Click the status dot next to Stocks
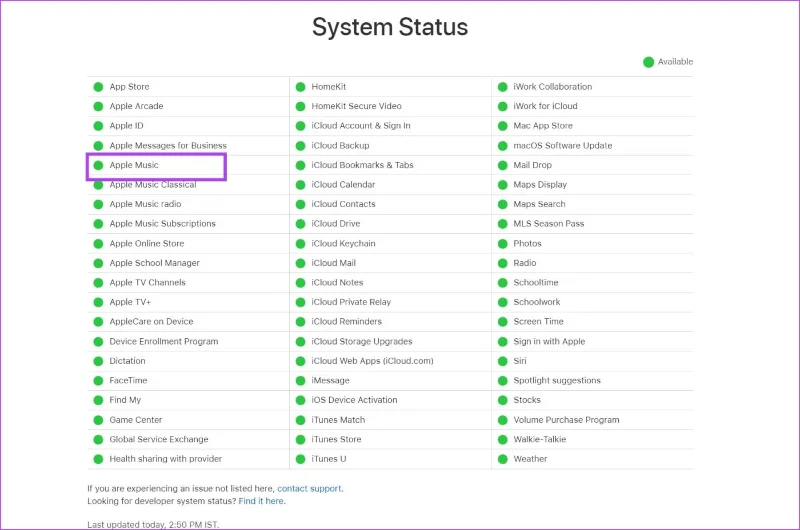This screenshot has height=530, width=800. [503, 400]
